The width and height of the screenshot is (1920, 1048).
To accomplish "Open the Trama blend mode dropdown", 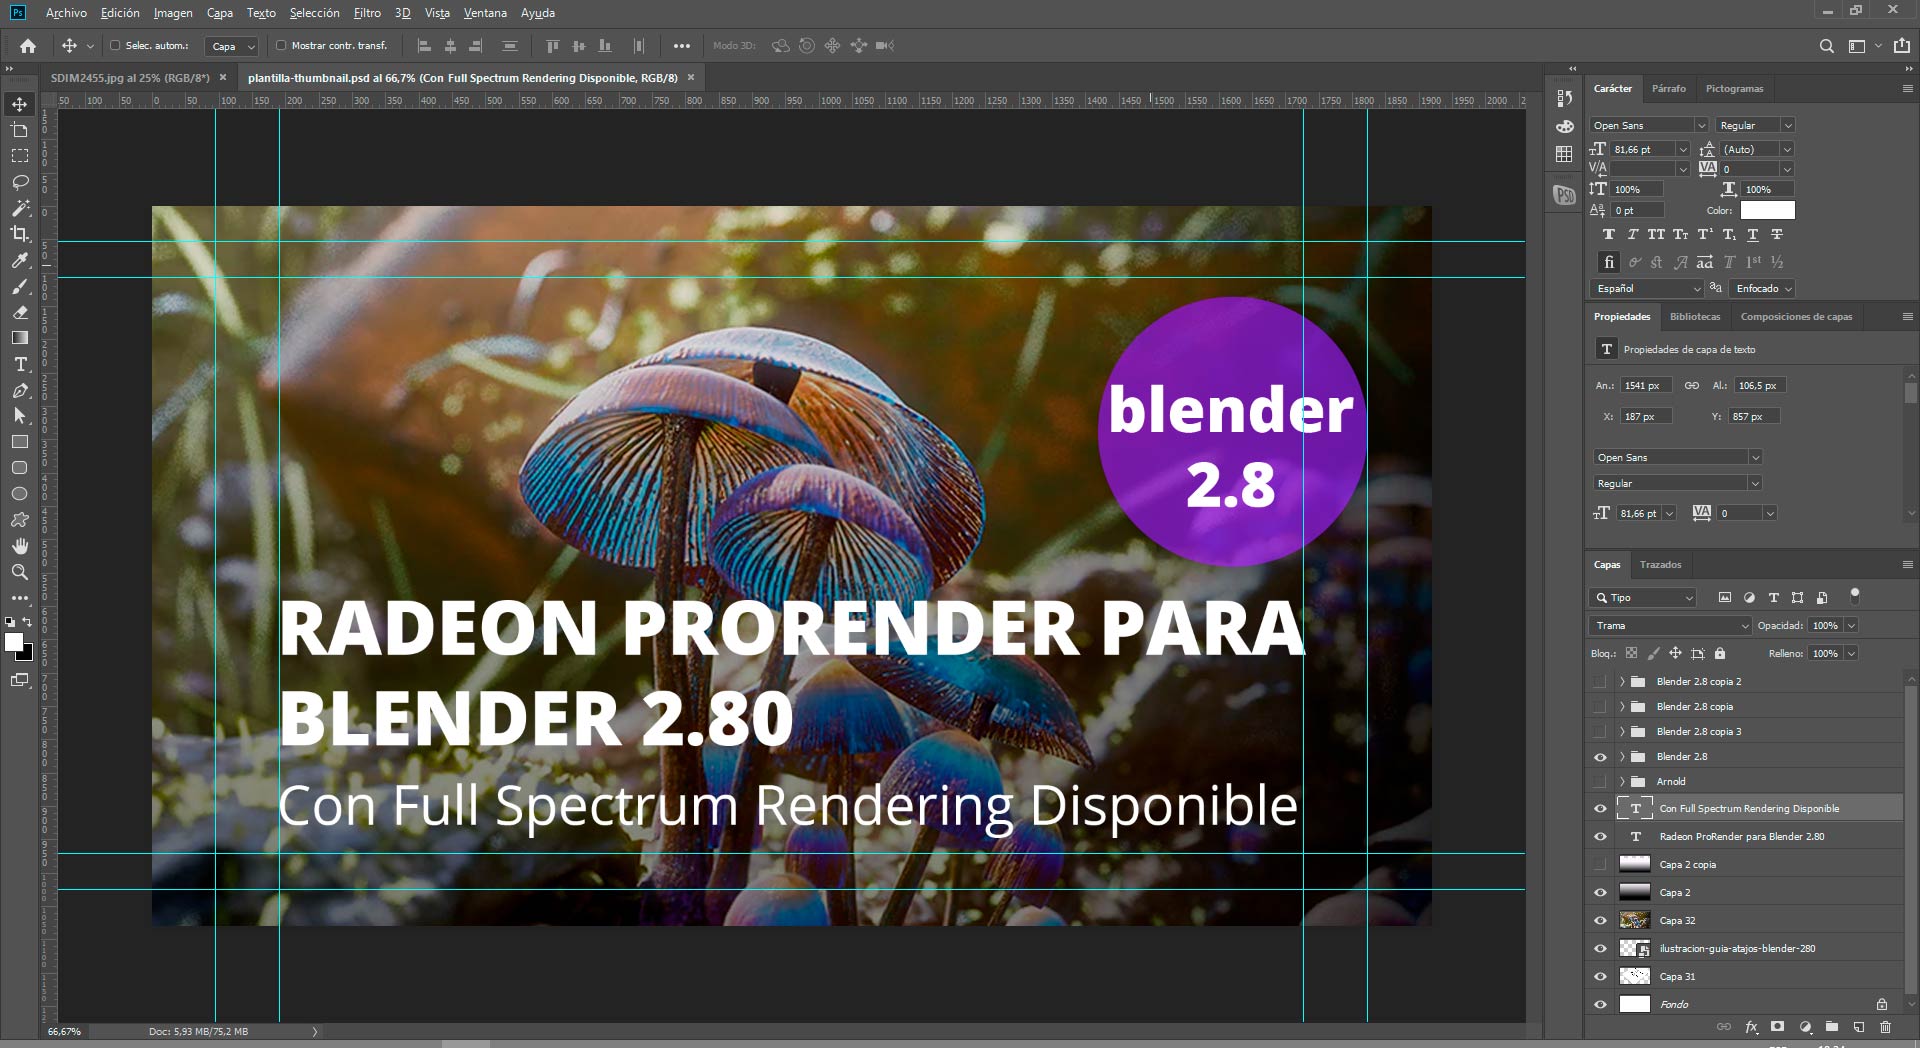I will click(1670, 626).
